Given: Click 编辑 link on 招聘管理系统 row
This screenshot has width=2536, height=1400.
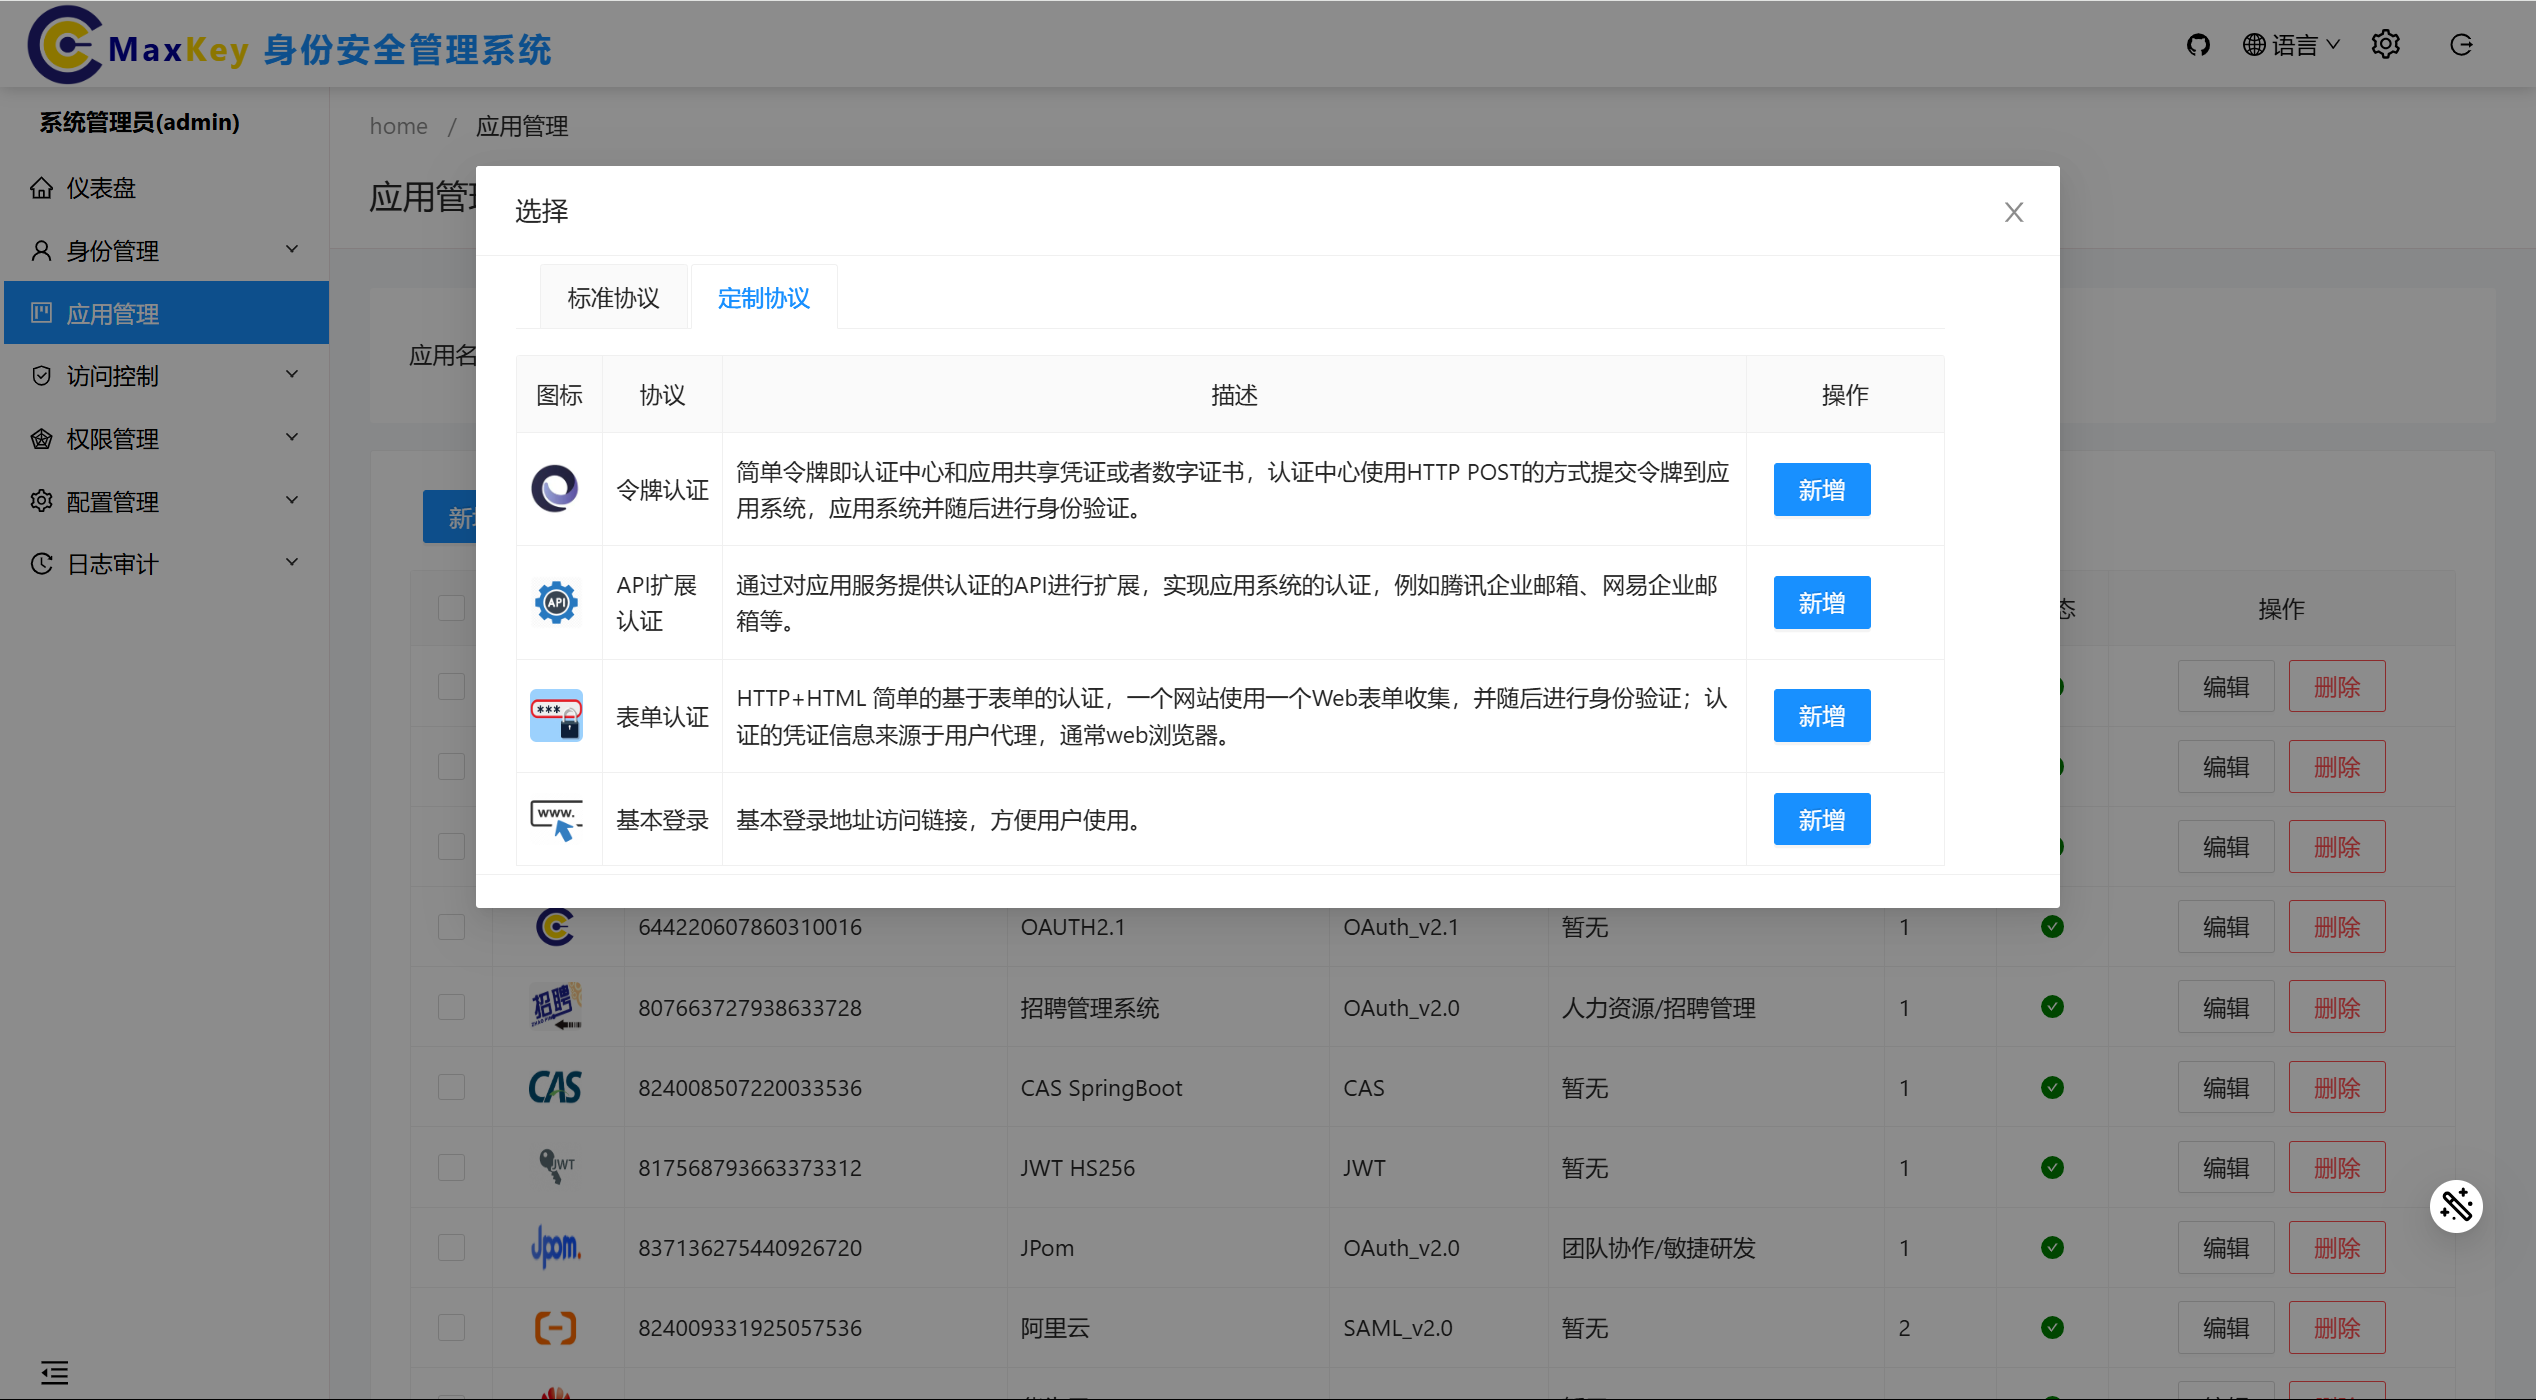Looking at the screenshot, I should (2225, 1007).
